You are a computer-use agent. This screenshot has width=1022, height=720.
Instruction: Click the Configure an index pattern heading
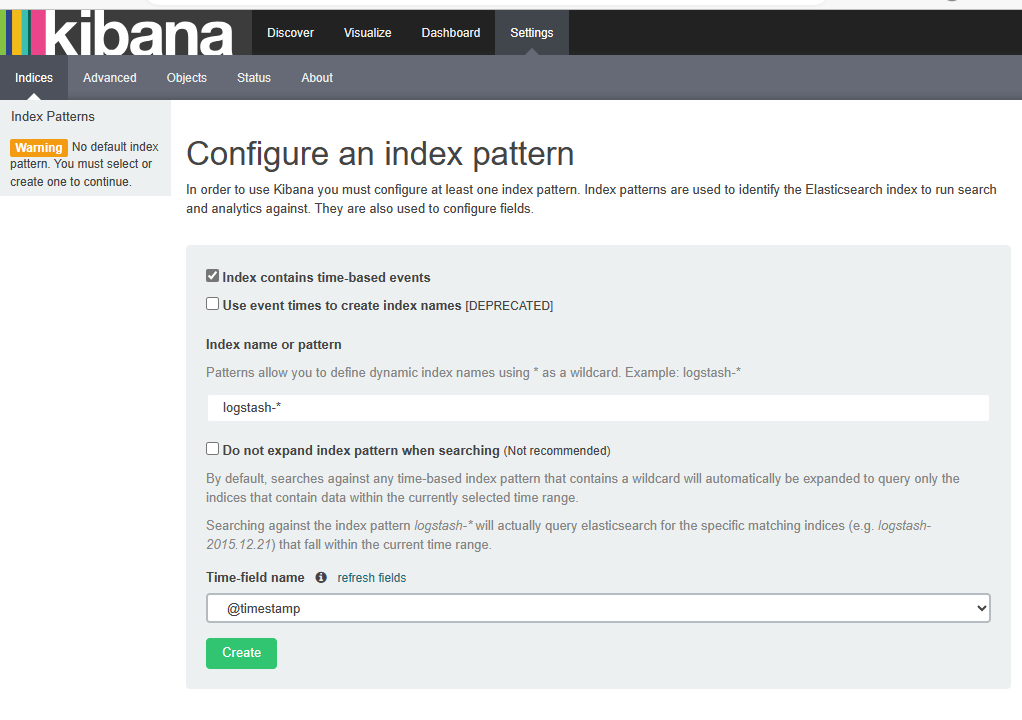[x=380, y=154]
